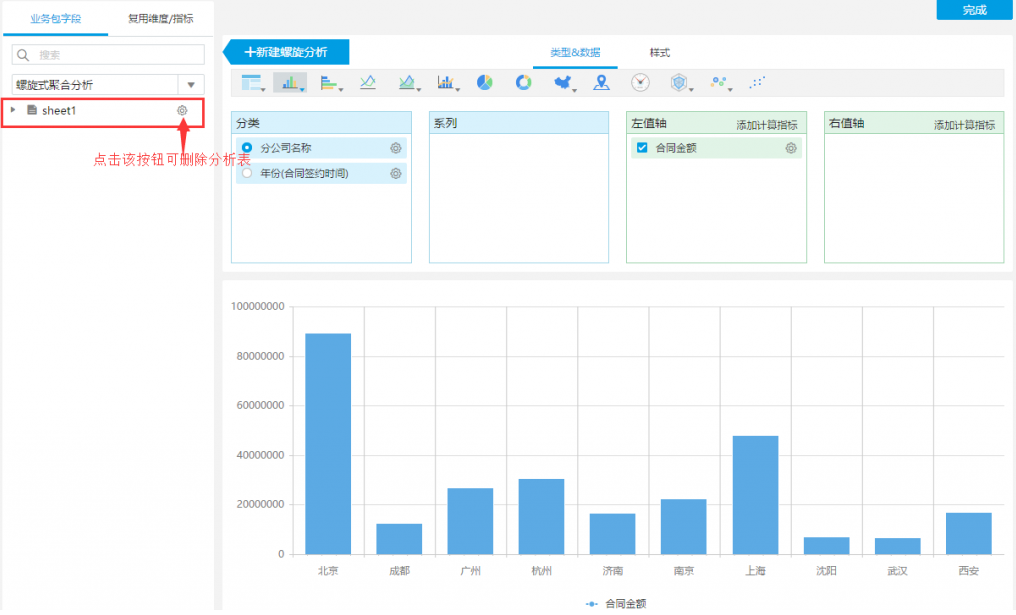Switch to the 类型&数据 tab
The image size is (1016, 615).
tap(575, 52)
